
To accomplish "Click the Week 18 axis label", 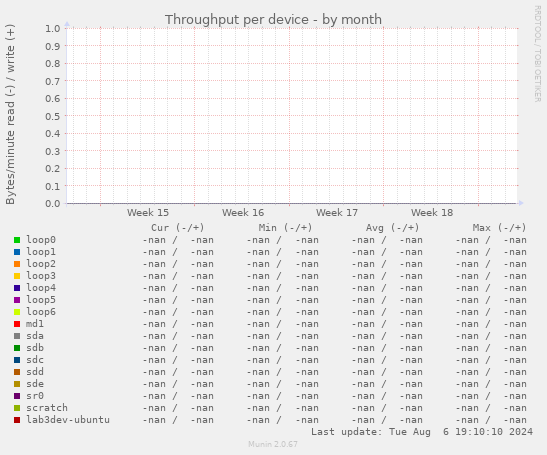I will click(x=432, y=212).
